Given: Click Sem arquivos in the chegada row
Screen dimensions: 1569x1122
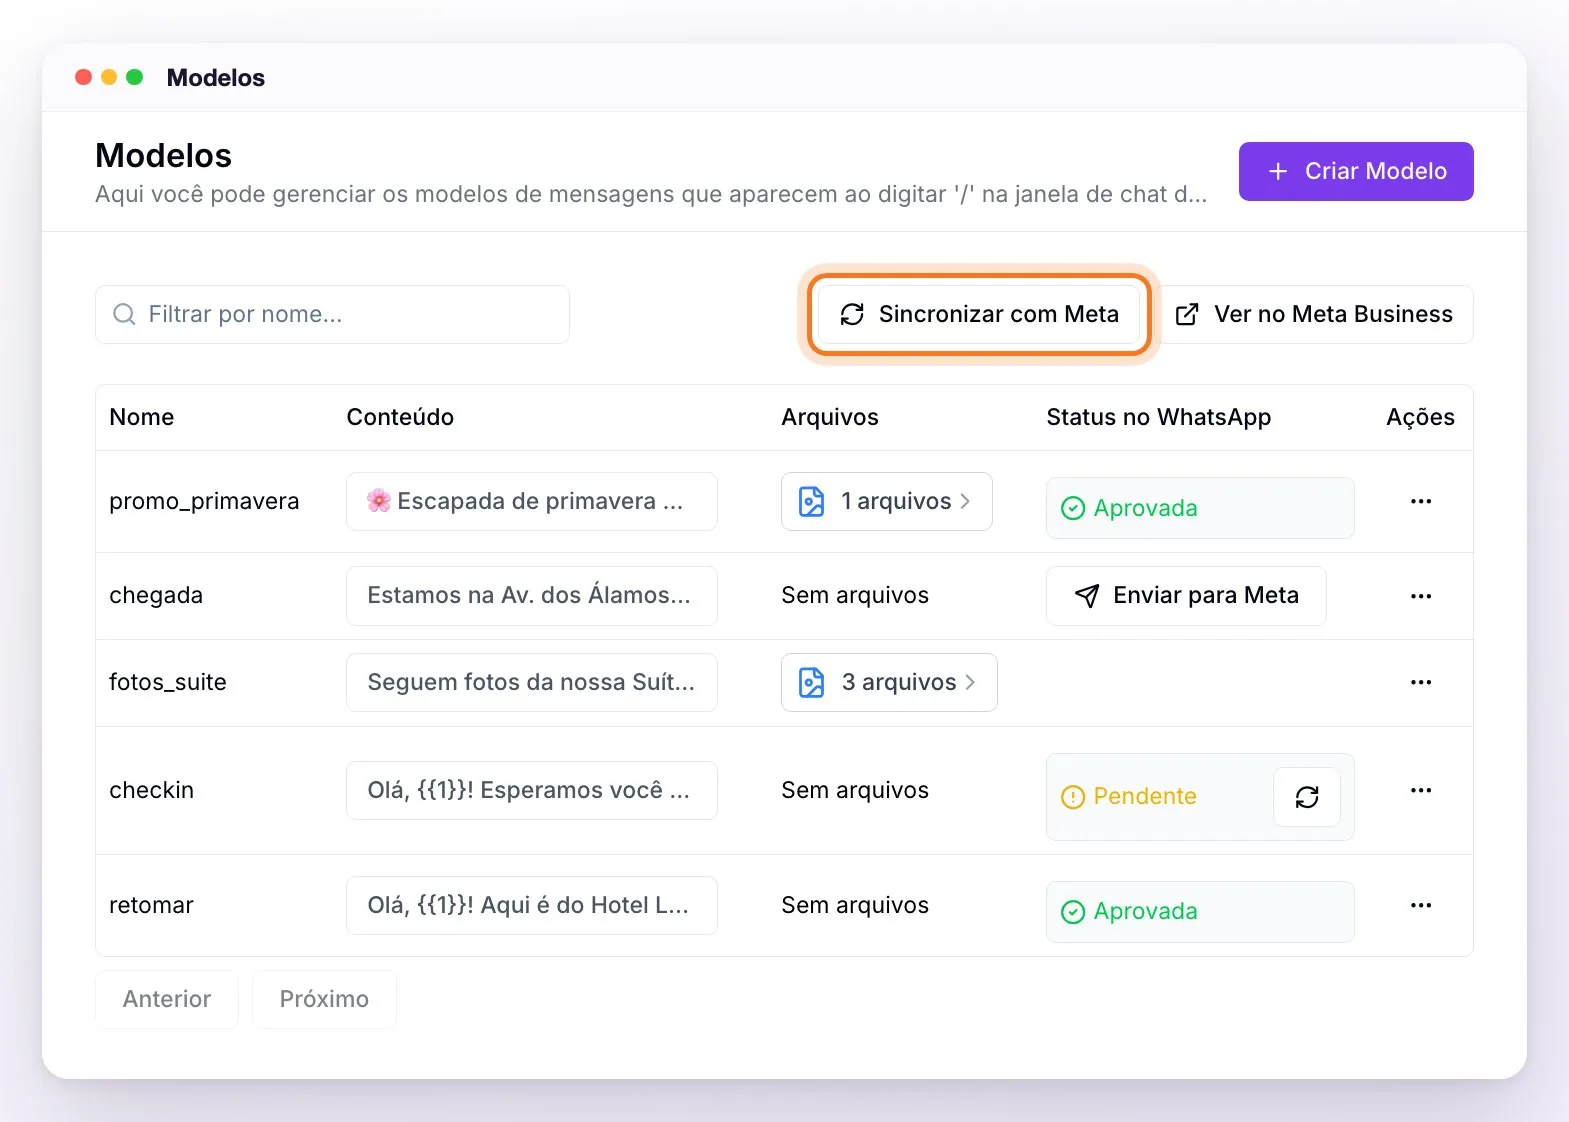Looking at the screenshot, I should pyautogui.click(x=855, y=596).
